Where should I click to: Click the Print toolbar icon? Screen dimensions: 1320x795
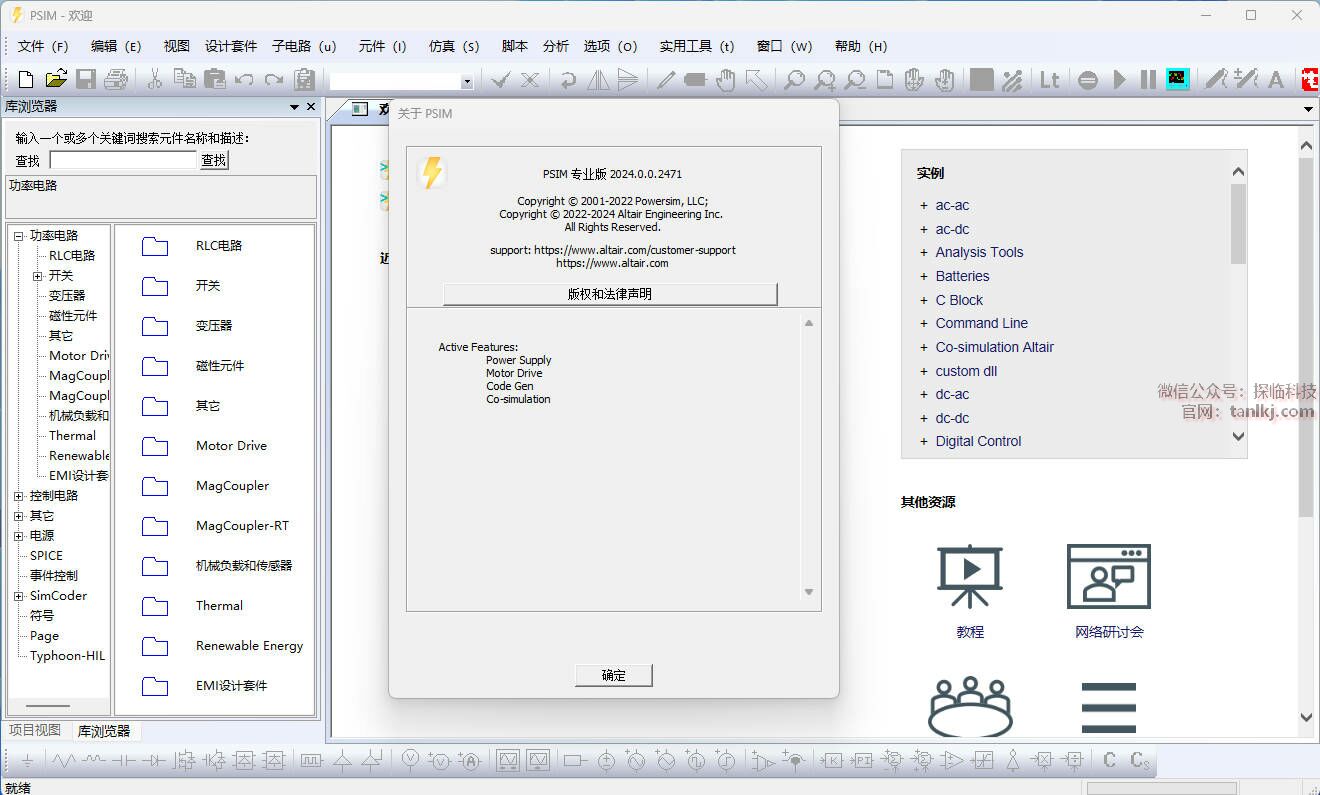coord(116,80)
